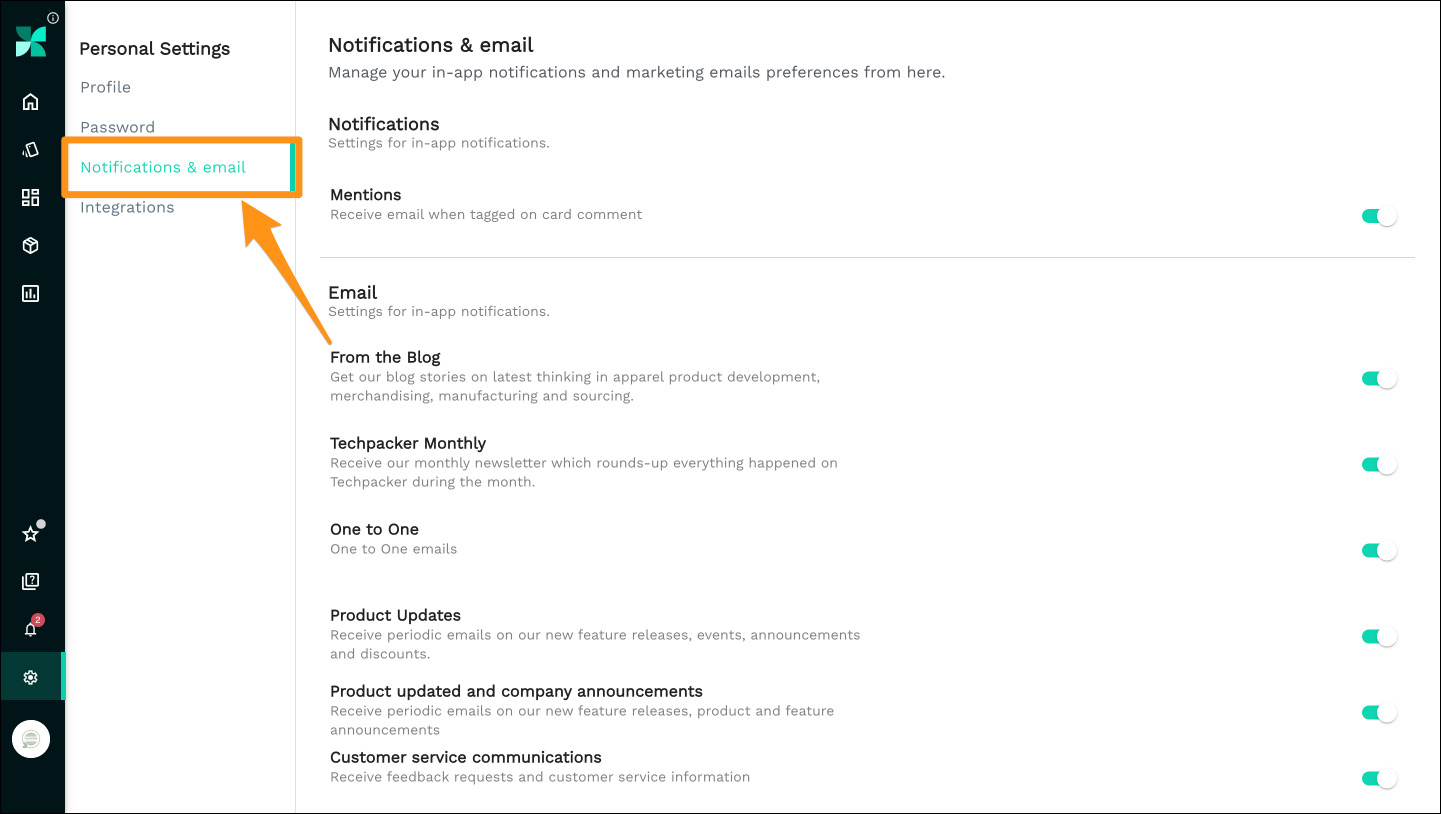Disable the Mentions email toggle
1441x814 pixels.
coord(1379,216)
